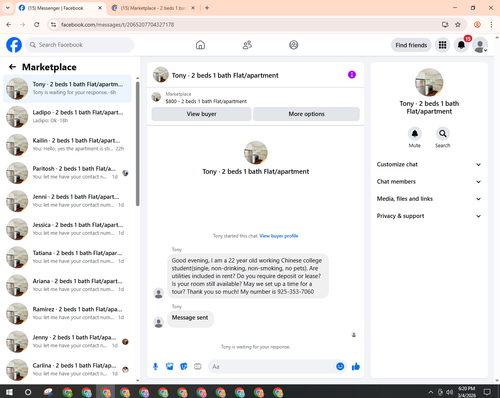Record a voice clip with microphone icon
This screenshot has height=398, width=500.
point(155,367)
